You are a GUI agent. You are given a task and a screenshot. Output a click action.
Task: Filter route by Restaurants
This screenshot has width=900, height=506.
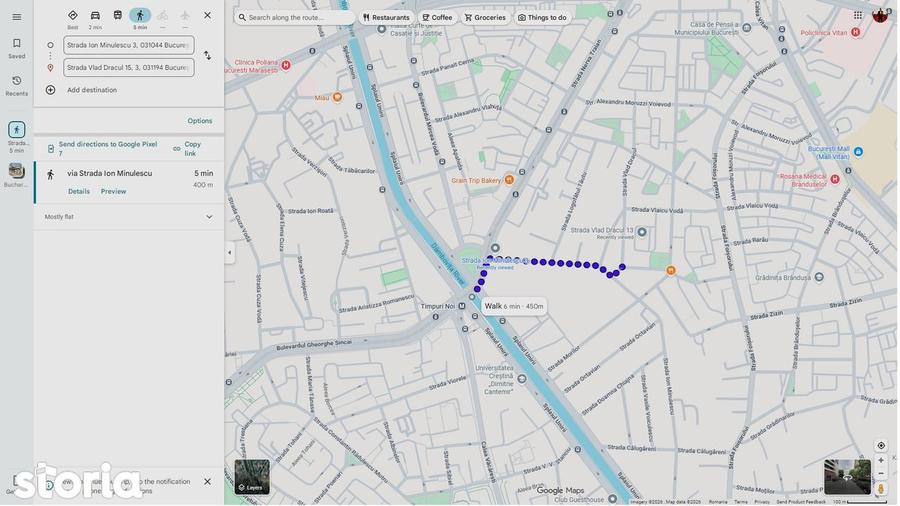click(386, 18)
